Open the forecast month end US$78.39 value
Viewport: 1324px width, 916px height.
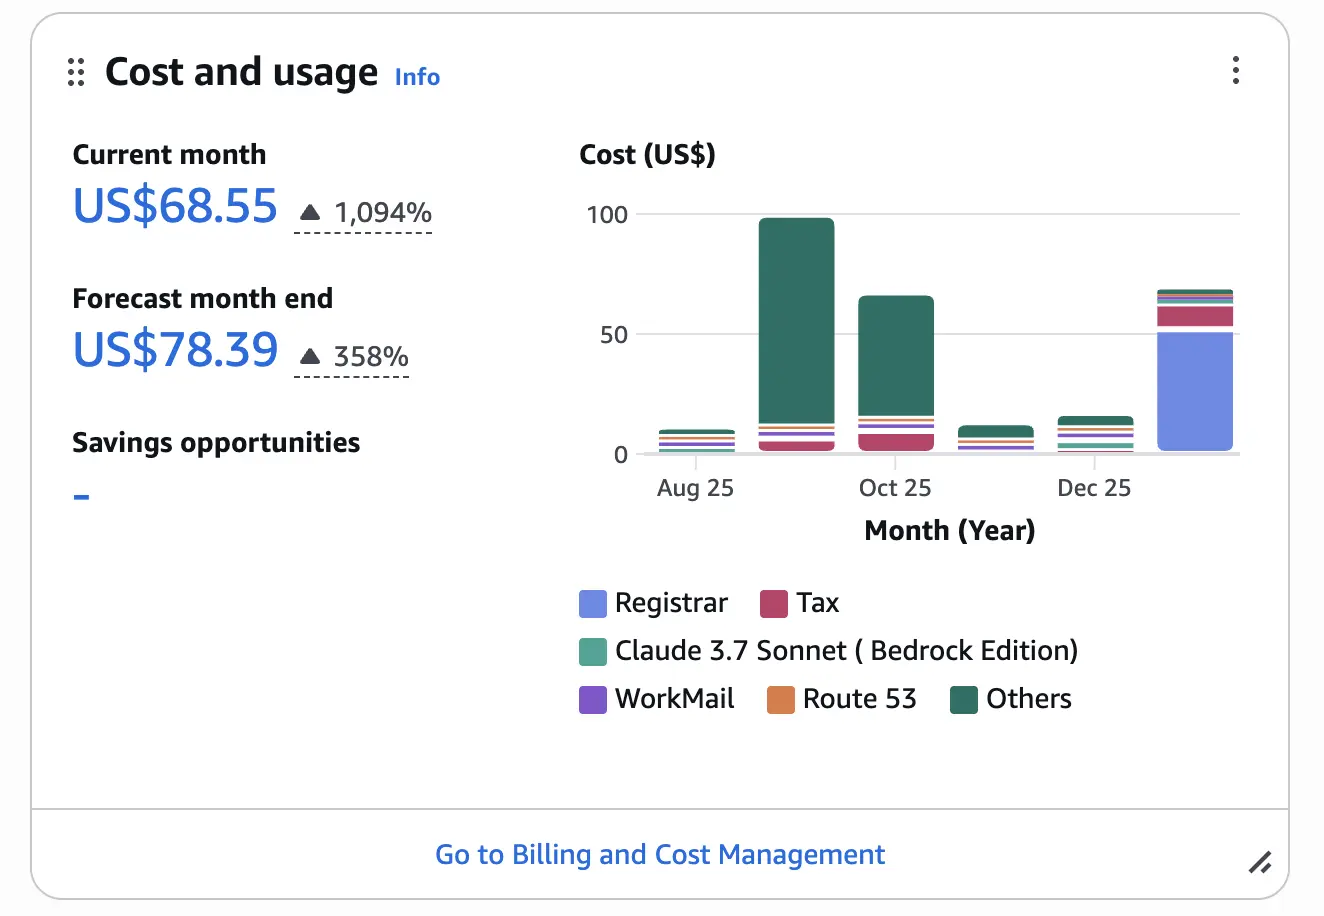pos(175,351)
